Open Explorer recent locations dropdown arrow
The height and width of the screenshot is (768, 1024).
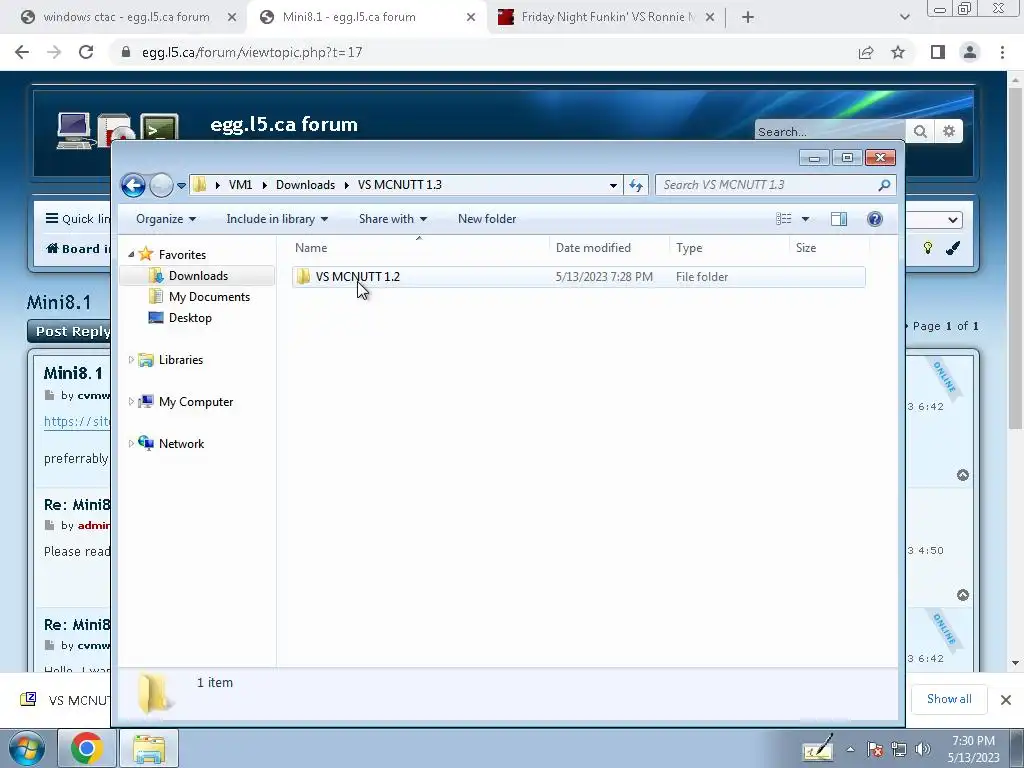click(182, 185)
